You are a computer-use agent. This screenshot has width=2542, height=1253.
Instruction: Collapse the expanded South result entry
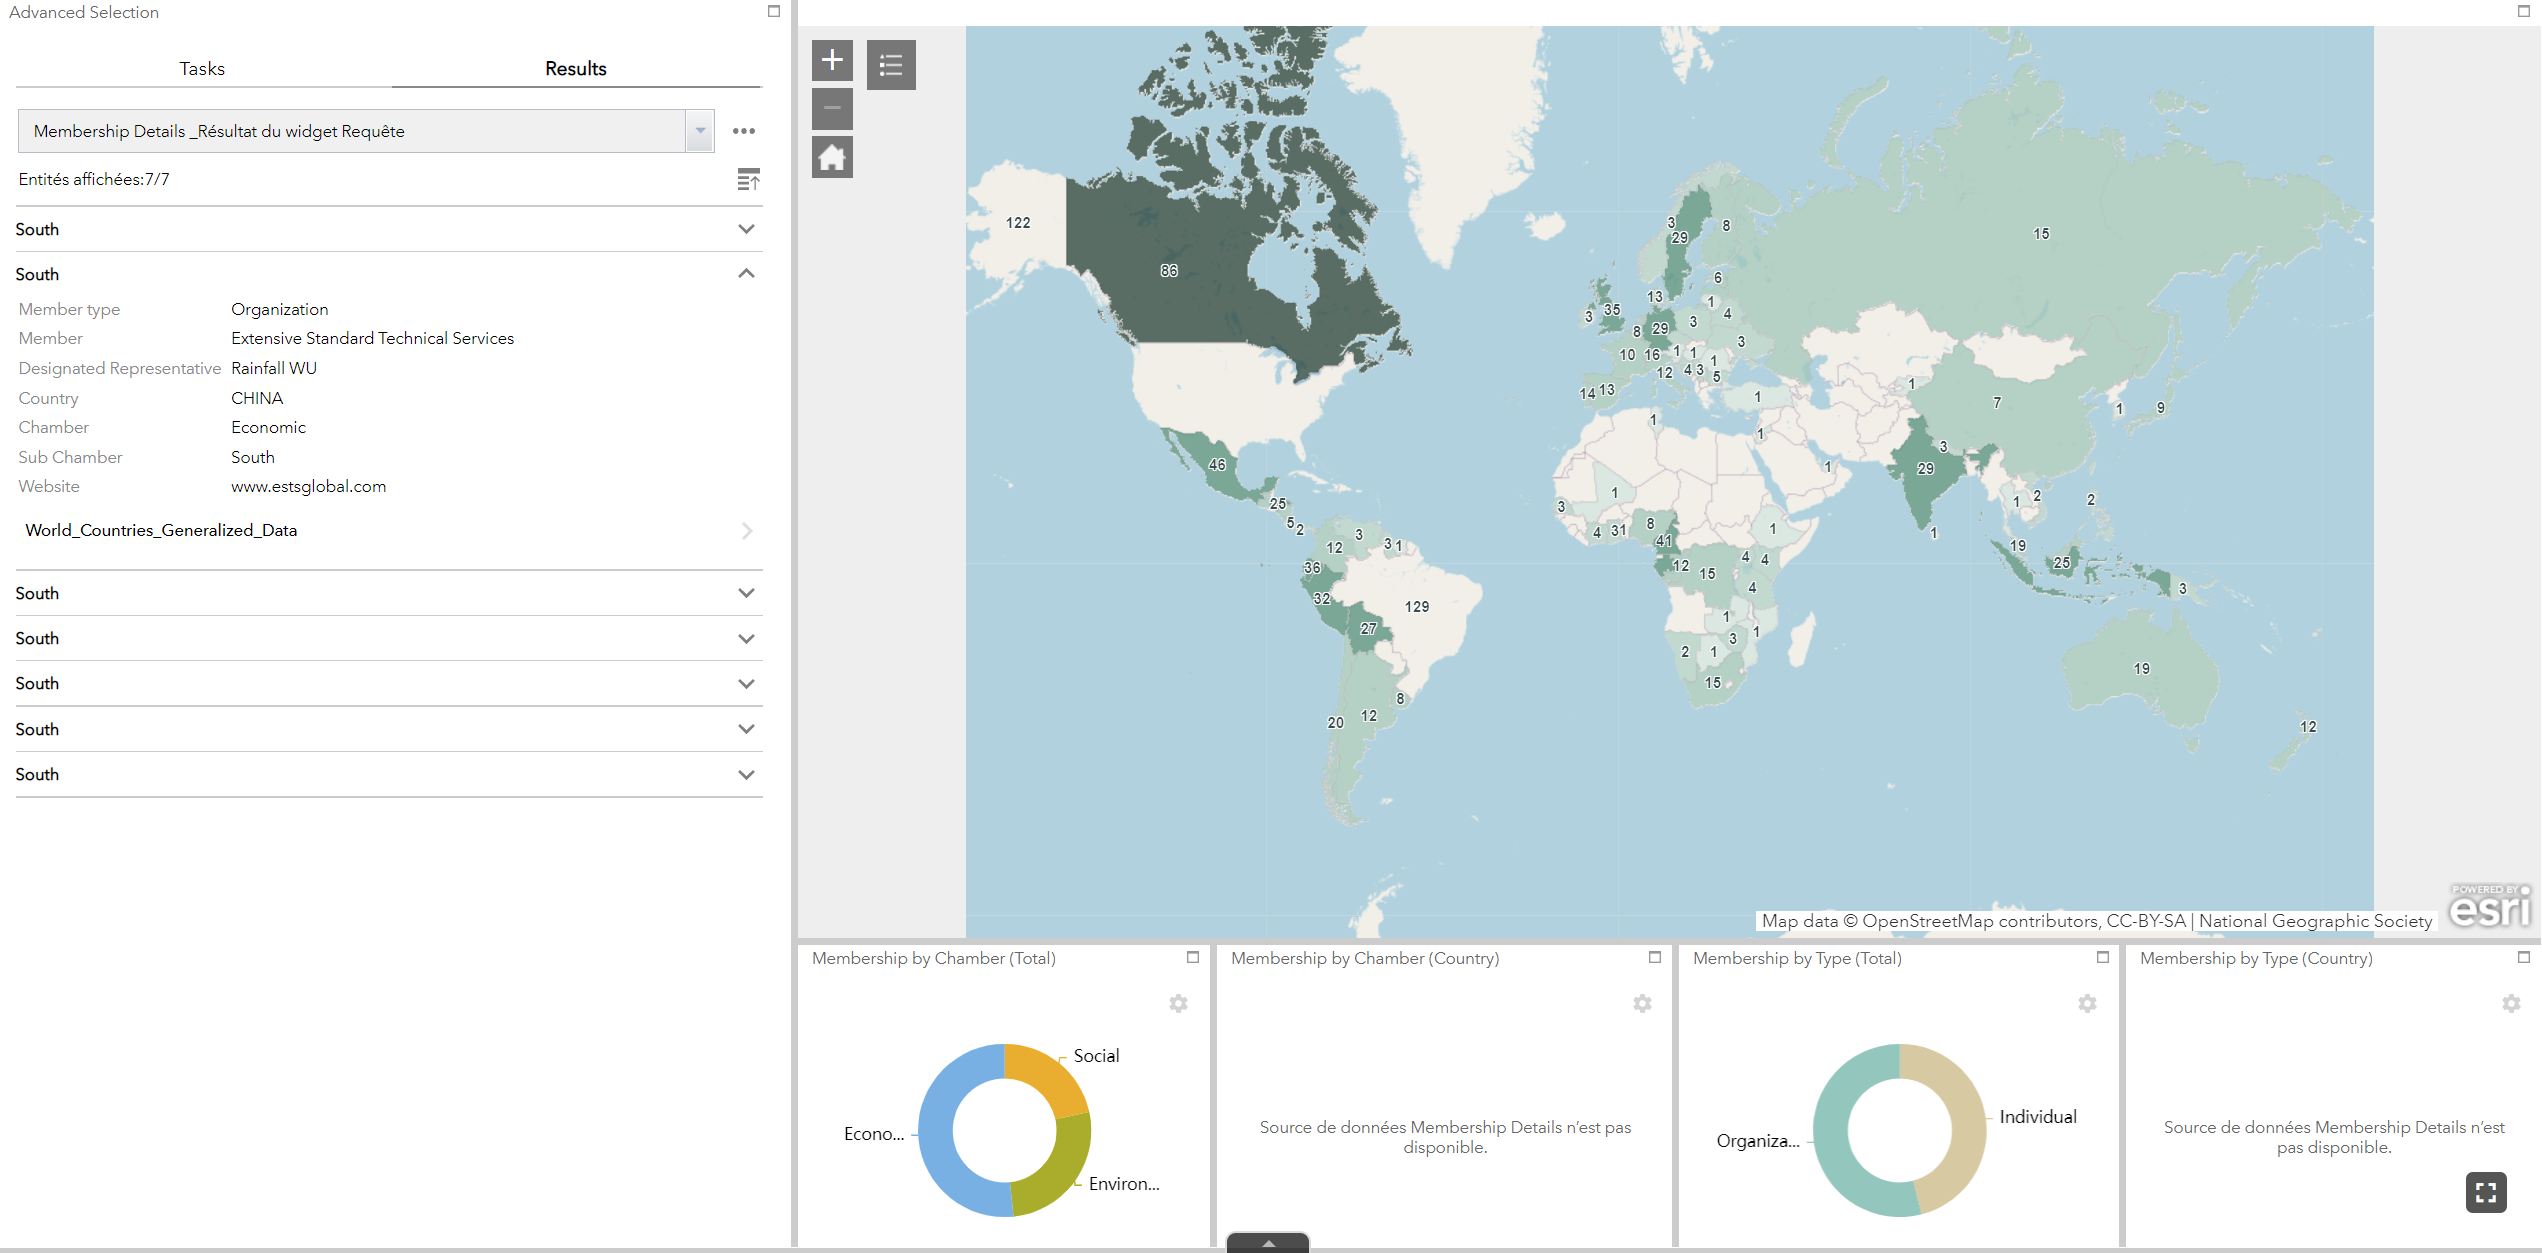tap(746, 274)
